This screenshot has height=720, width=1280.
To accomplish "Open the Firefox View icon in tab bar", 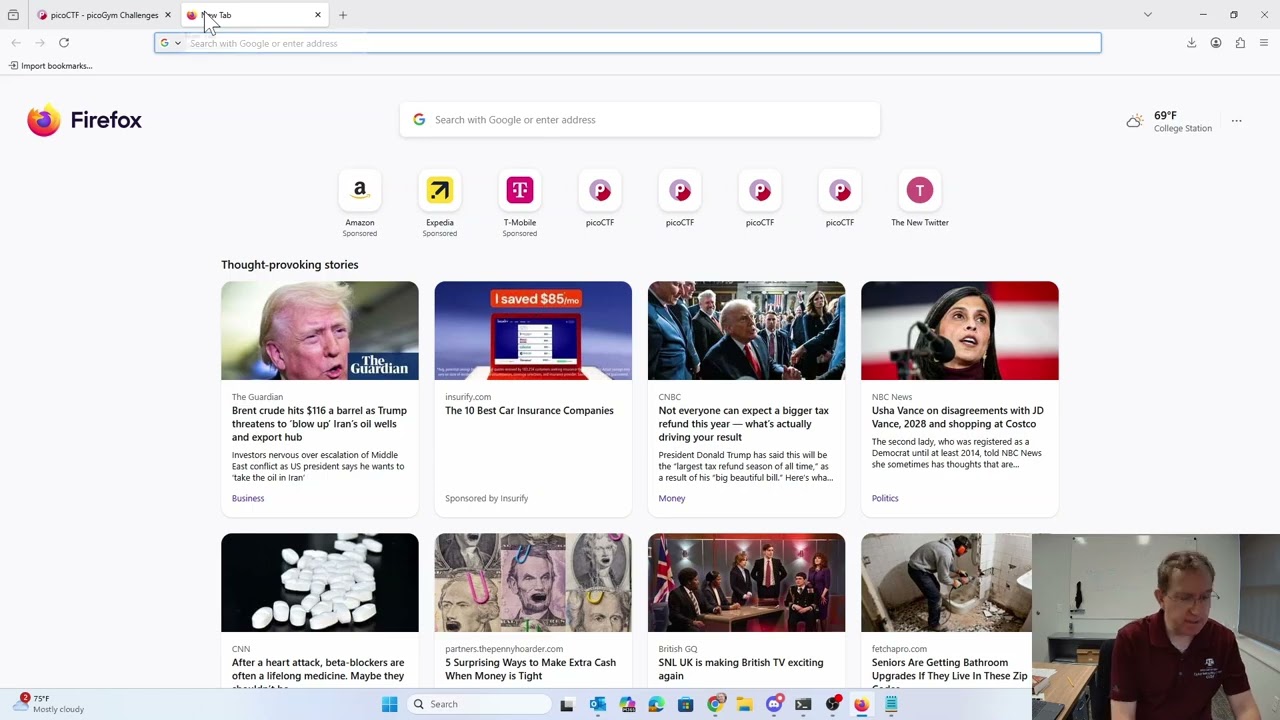I will click(13, 15).
